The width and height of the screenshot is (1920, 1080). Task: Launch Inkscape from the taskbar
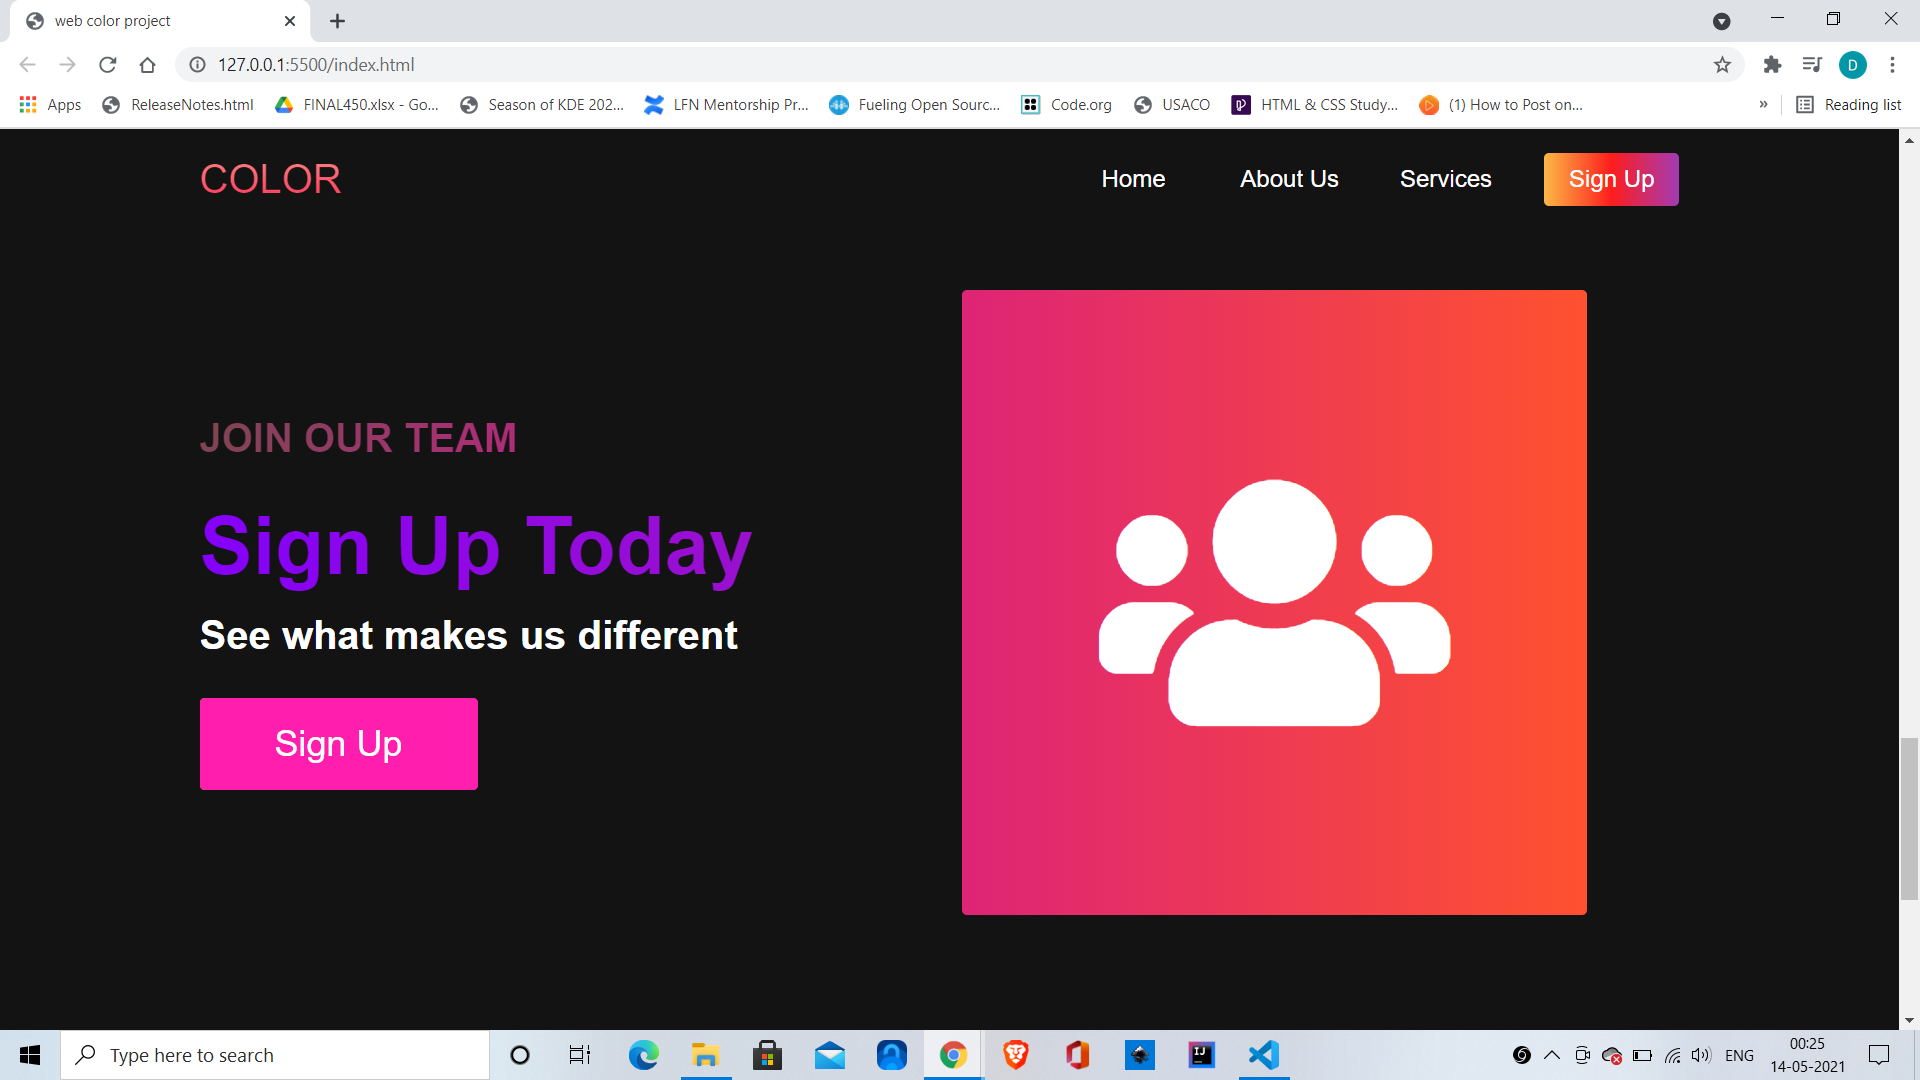coord(1140,1055)
